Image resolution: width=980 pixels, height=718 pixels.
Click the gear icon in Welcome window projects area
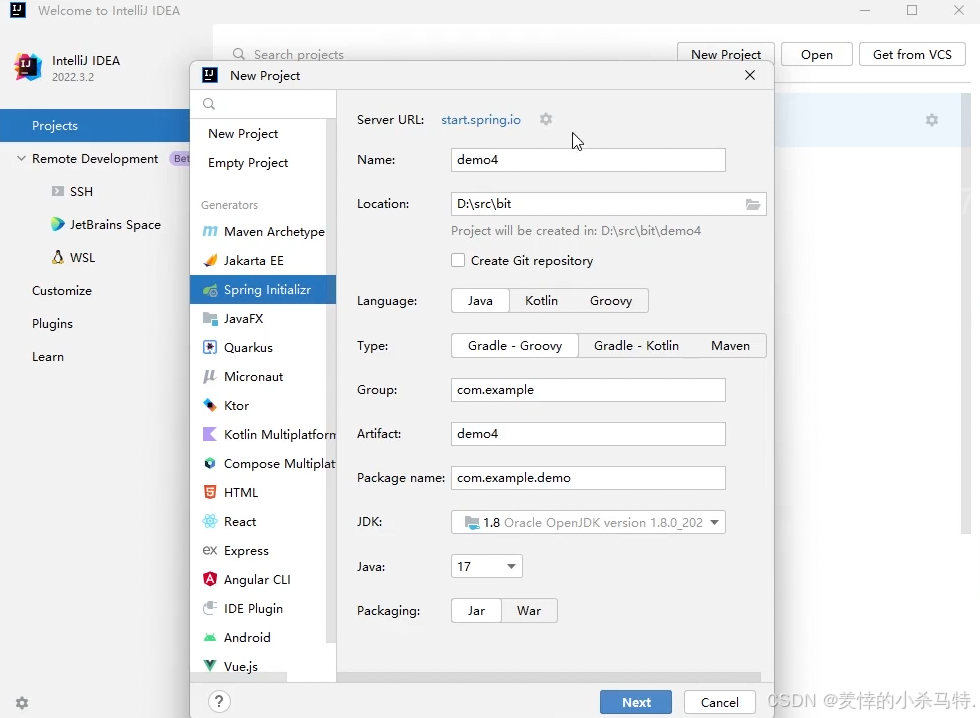pos(932,120)
